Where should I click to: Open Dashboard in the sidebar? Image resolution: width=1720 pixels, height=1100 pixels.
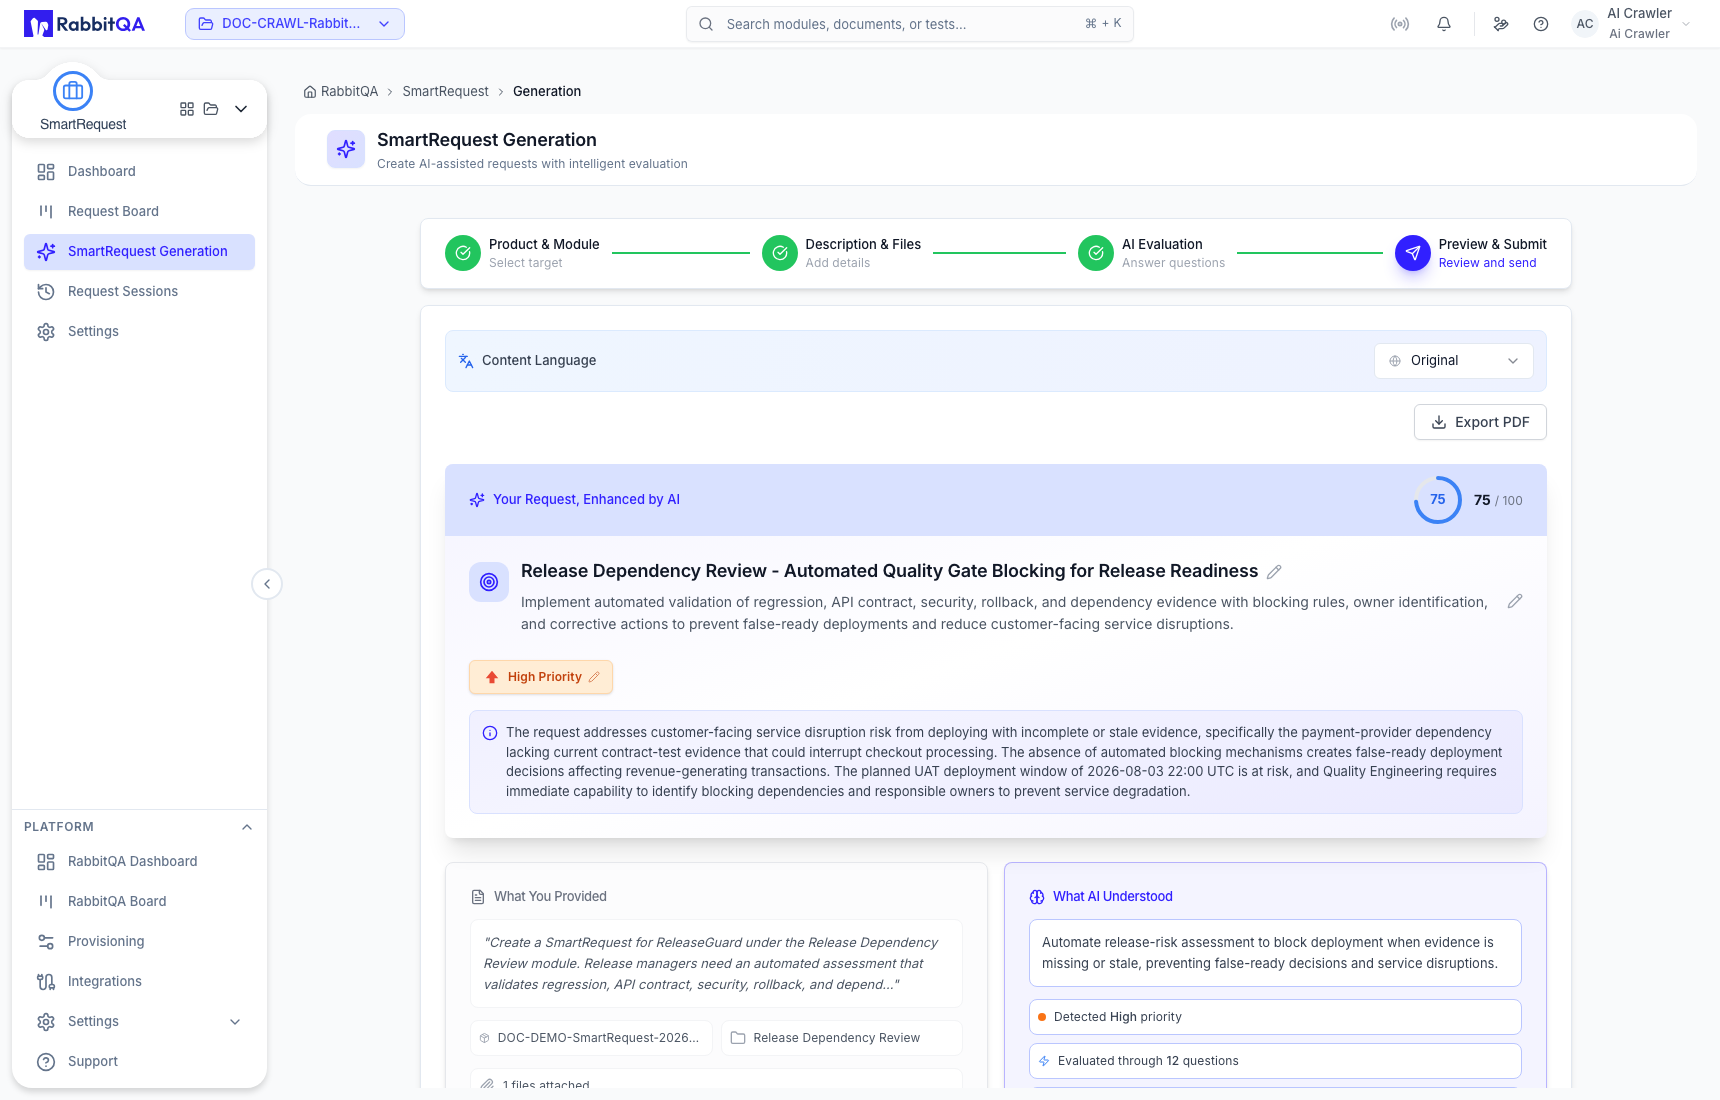(x=139, y=171)
